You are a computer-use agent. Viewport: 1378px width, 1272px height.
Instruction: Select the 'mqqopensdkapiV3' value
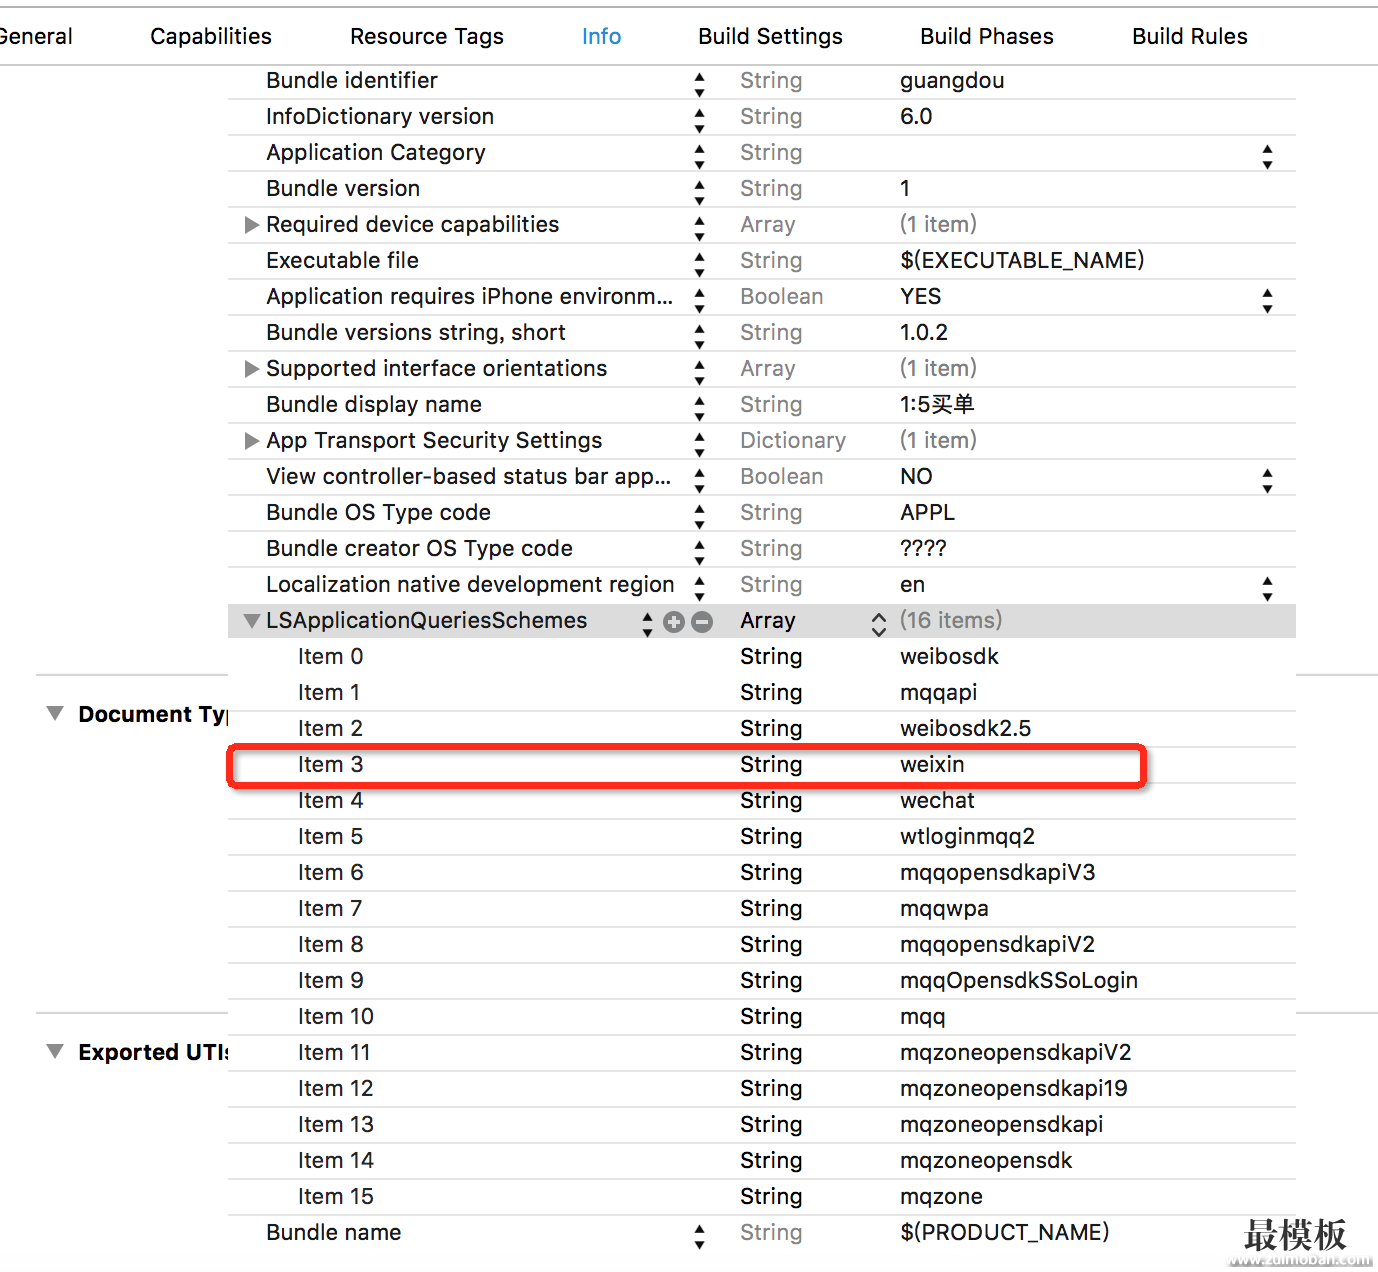coord(997,873)
